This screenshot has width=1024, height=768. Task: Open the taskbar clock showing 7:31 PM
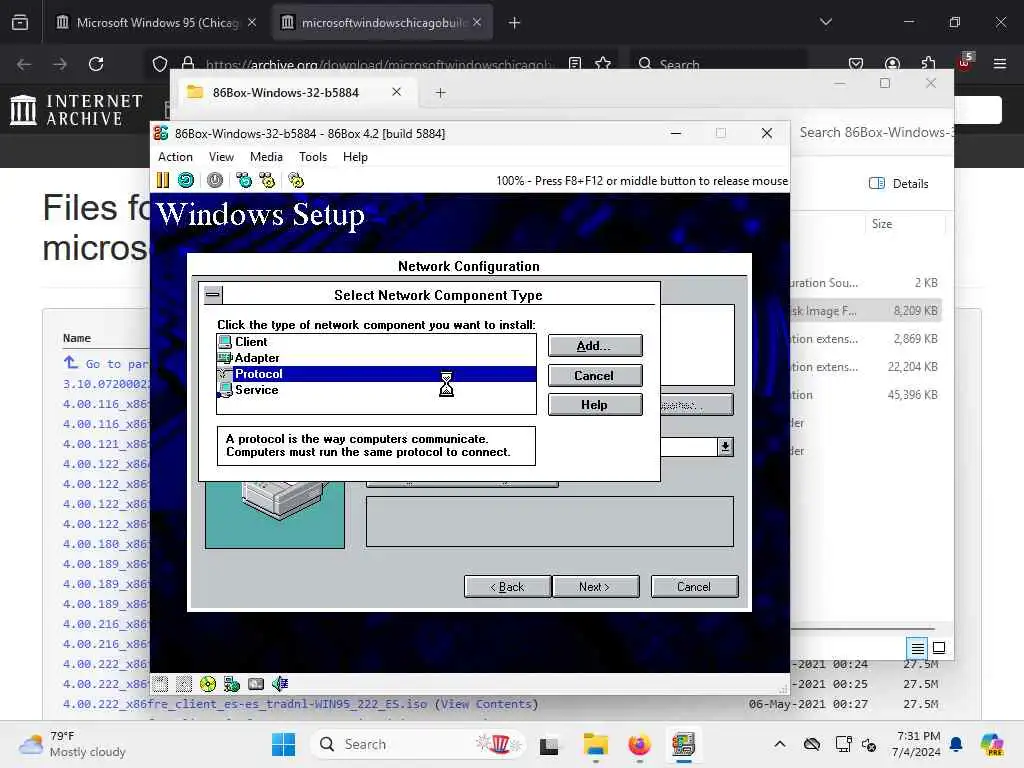click(x=916, y=744)
